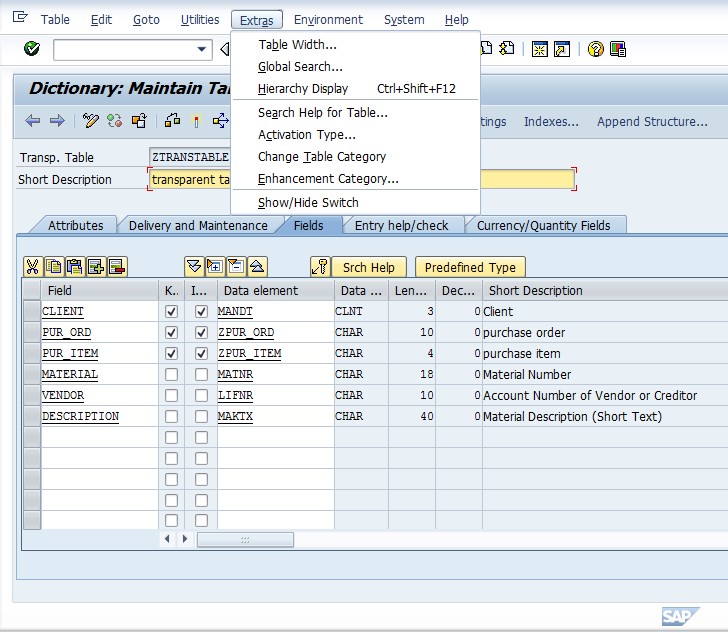Screen dimensions: 728x633
Task: Click the Cut scissors icon in table toolbar
Action: point(32,267)
